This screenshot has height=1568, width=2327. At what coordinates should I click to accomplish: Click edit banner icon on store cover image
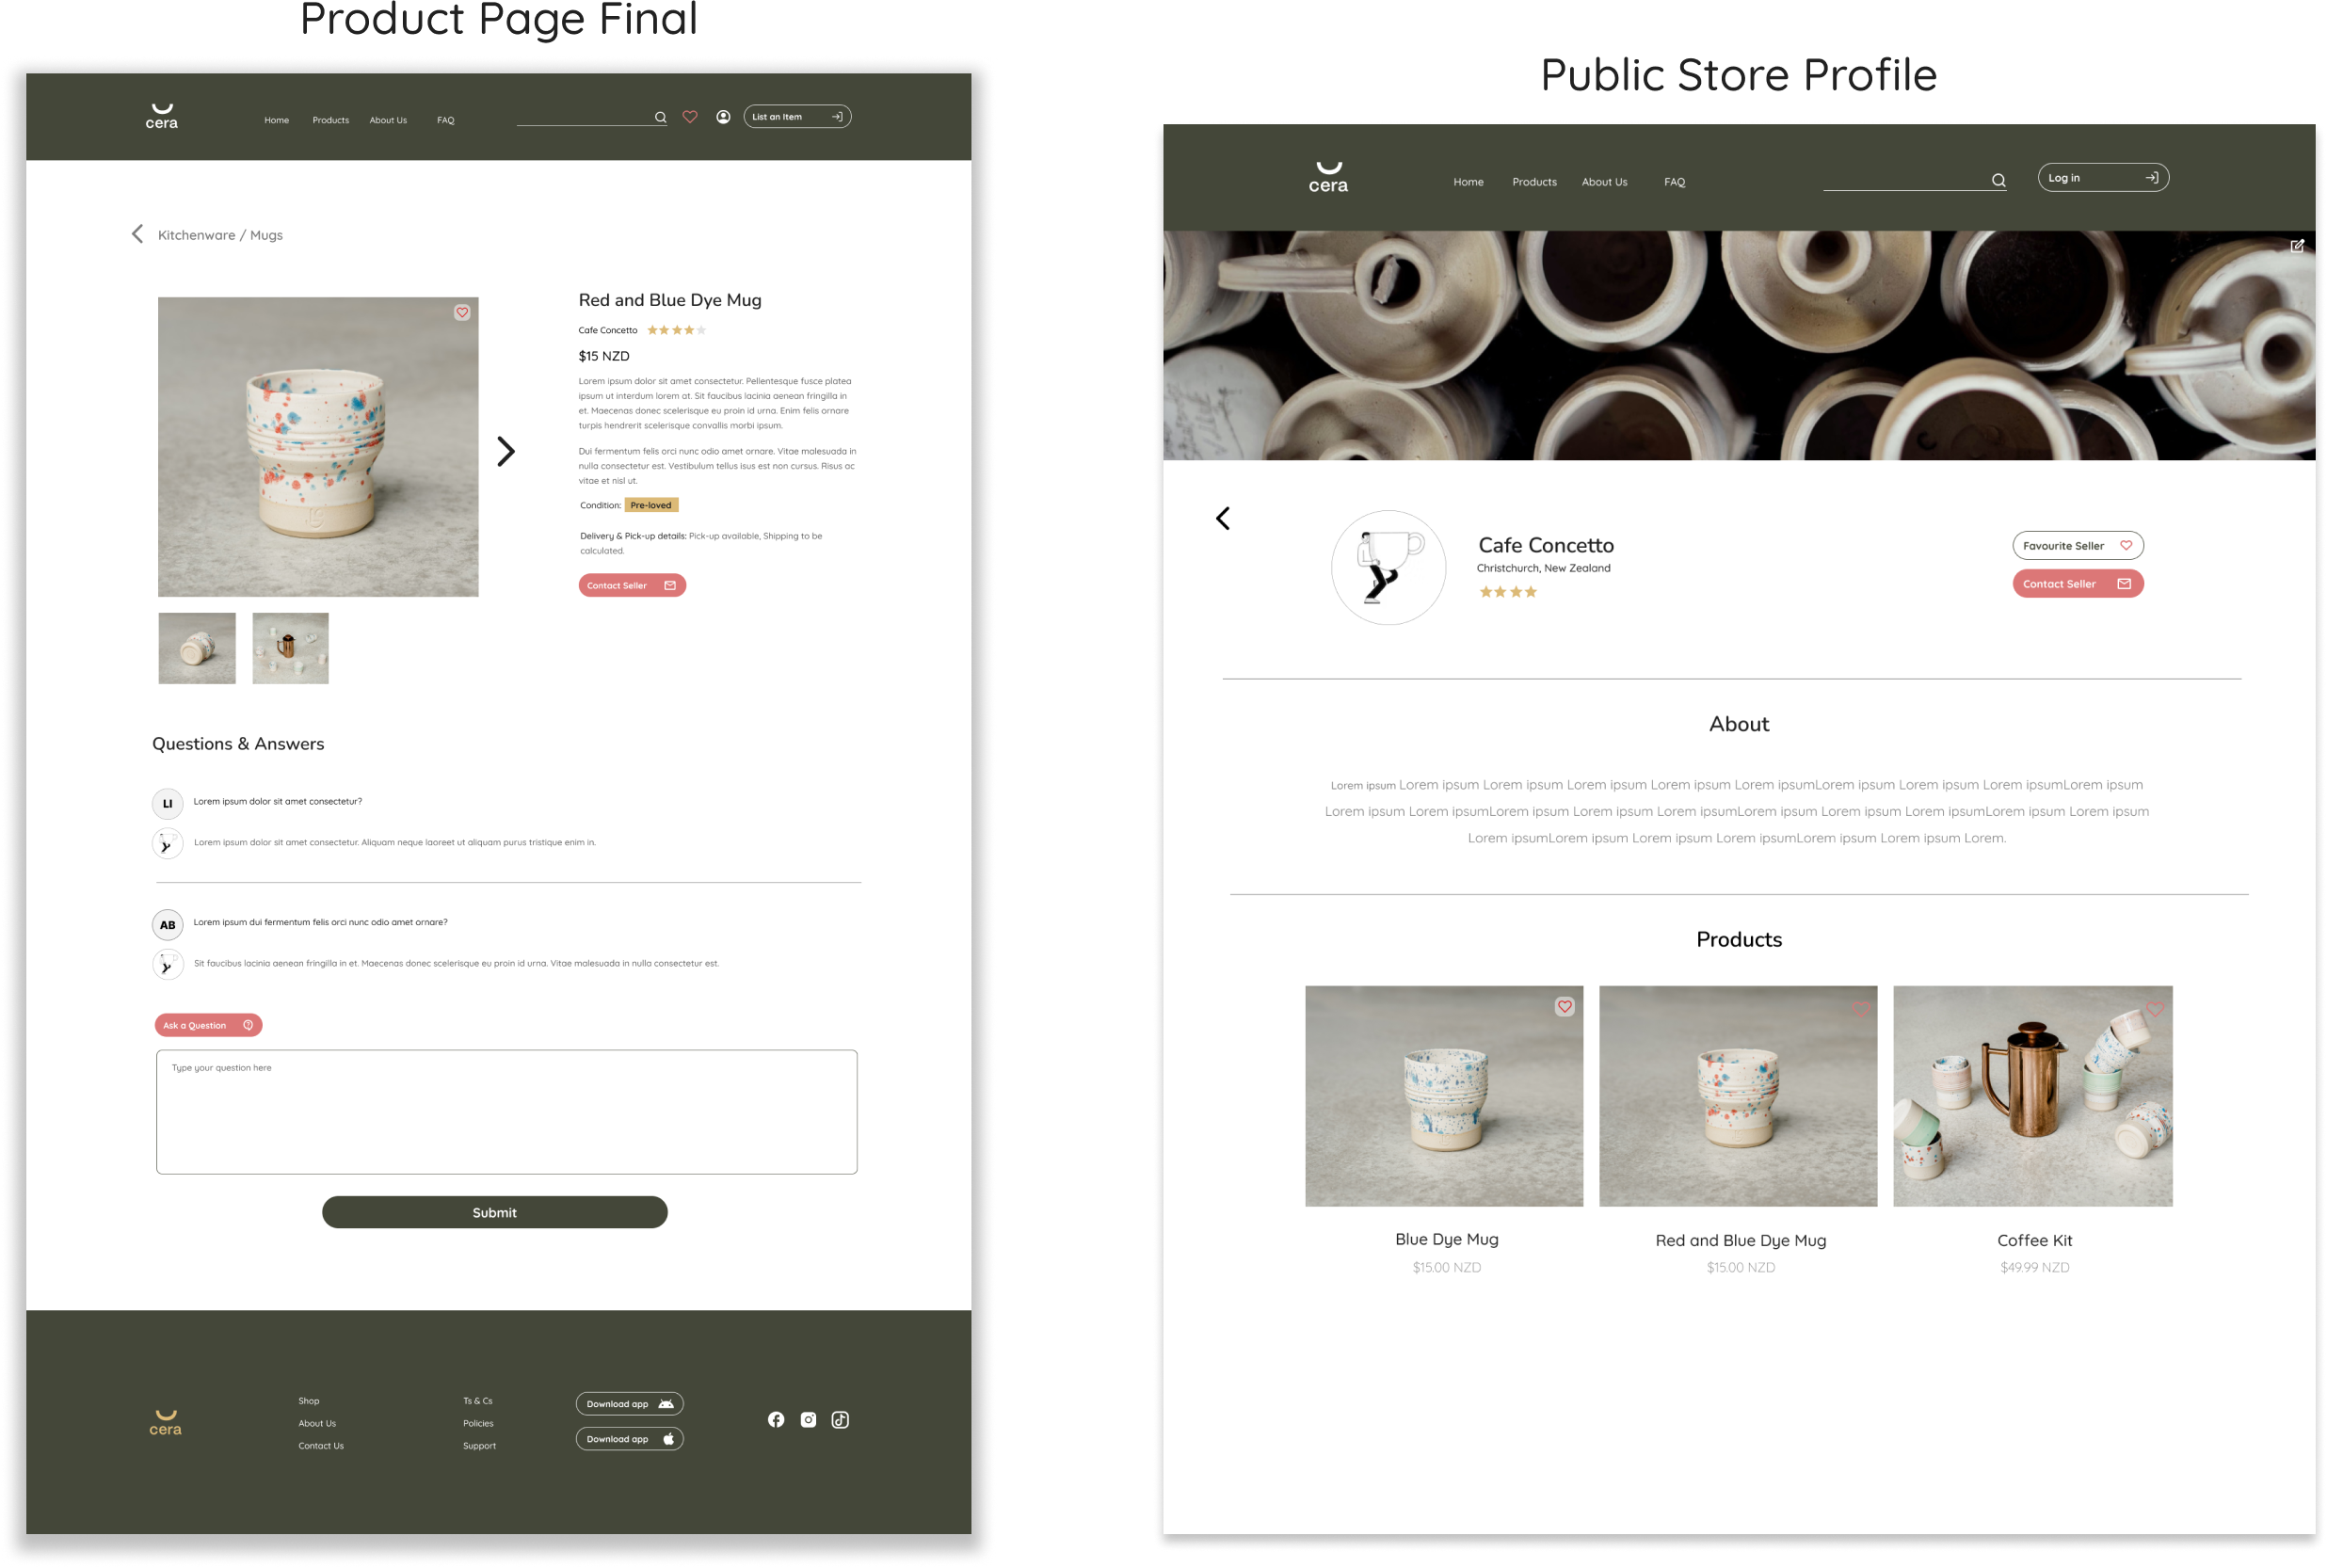(x=2296, y=246)
